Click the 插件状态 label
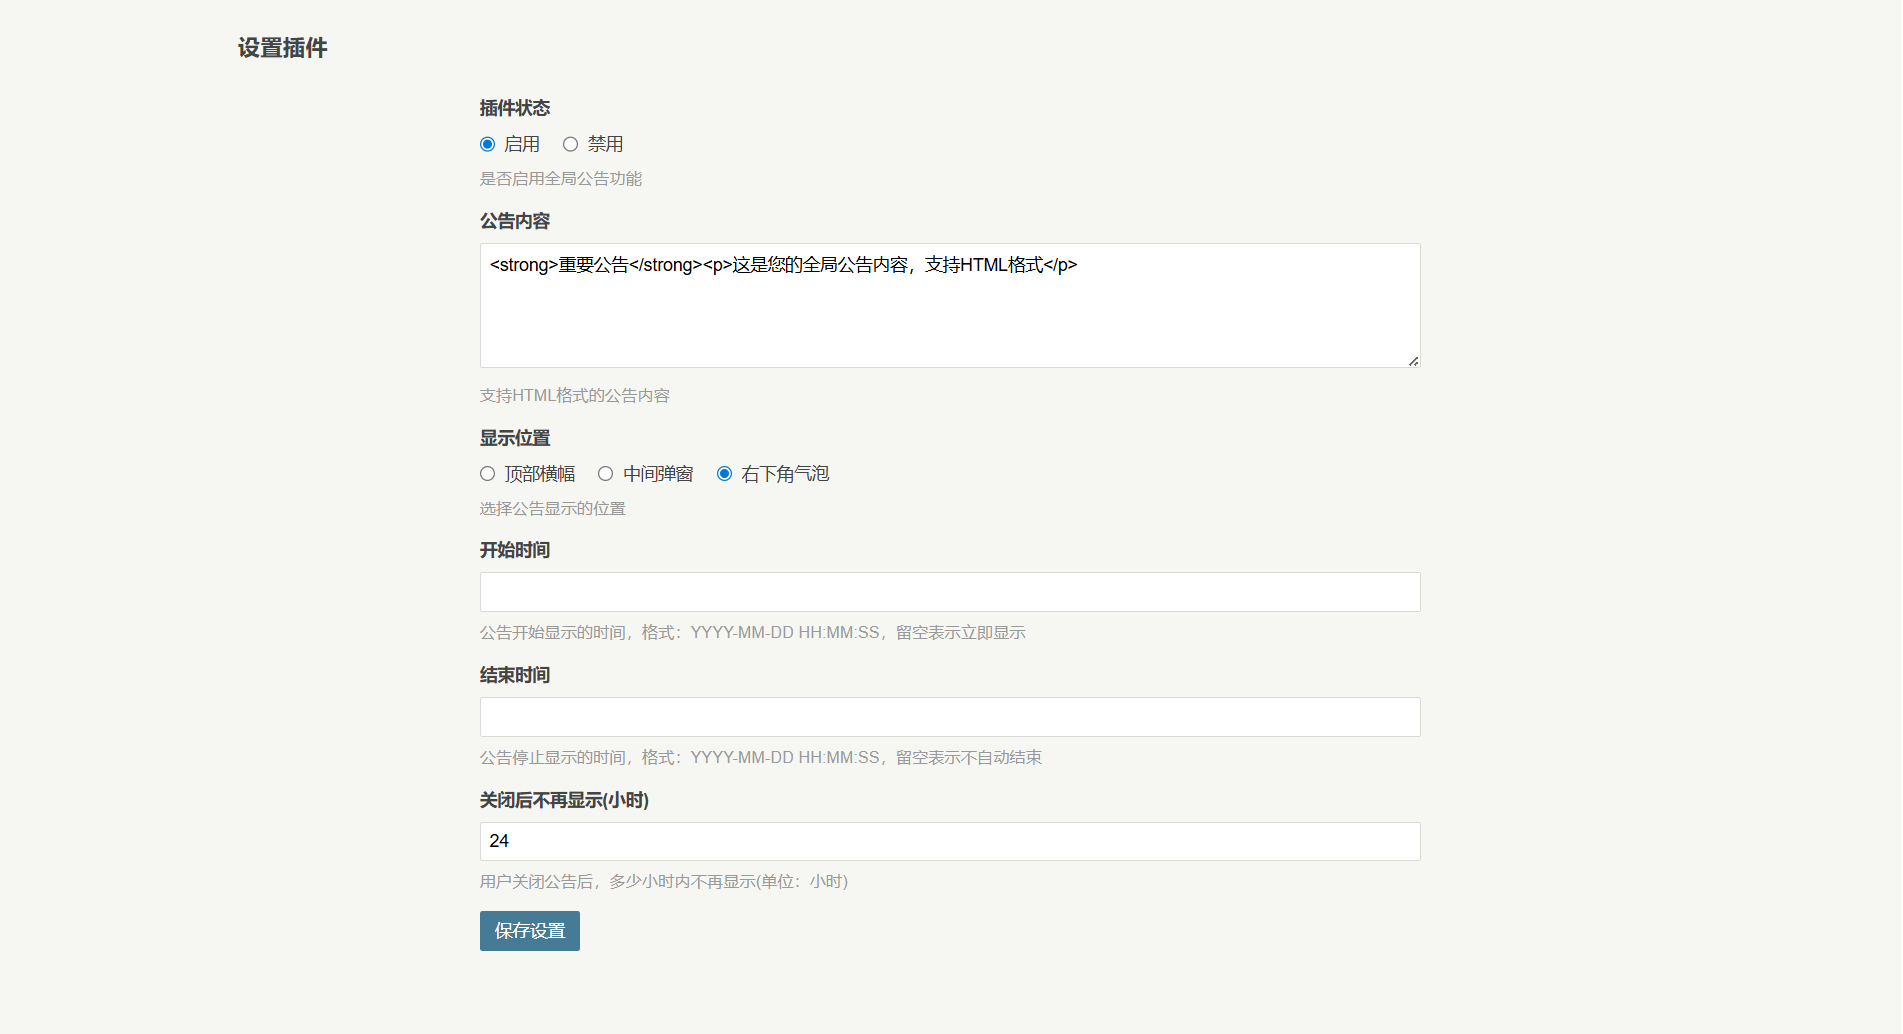The image size is (1903, 1034). click(x=515, y=108)
